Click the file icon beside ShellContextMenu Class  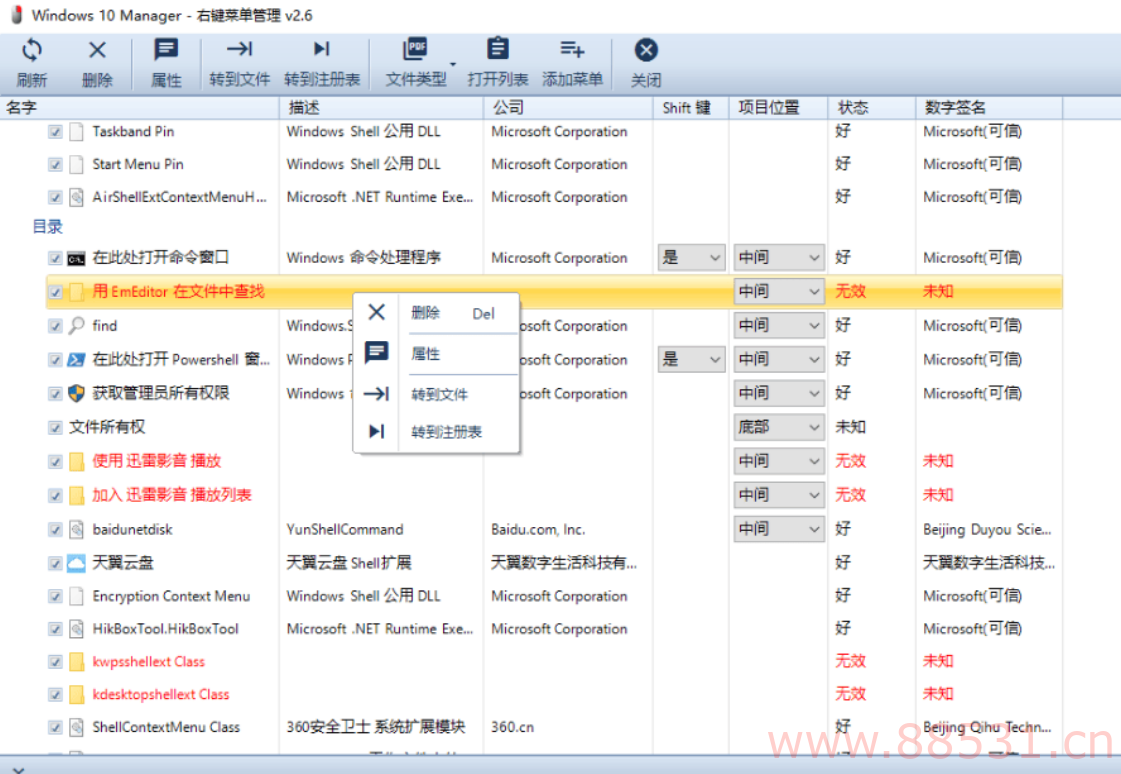pos(76,728)
